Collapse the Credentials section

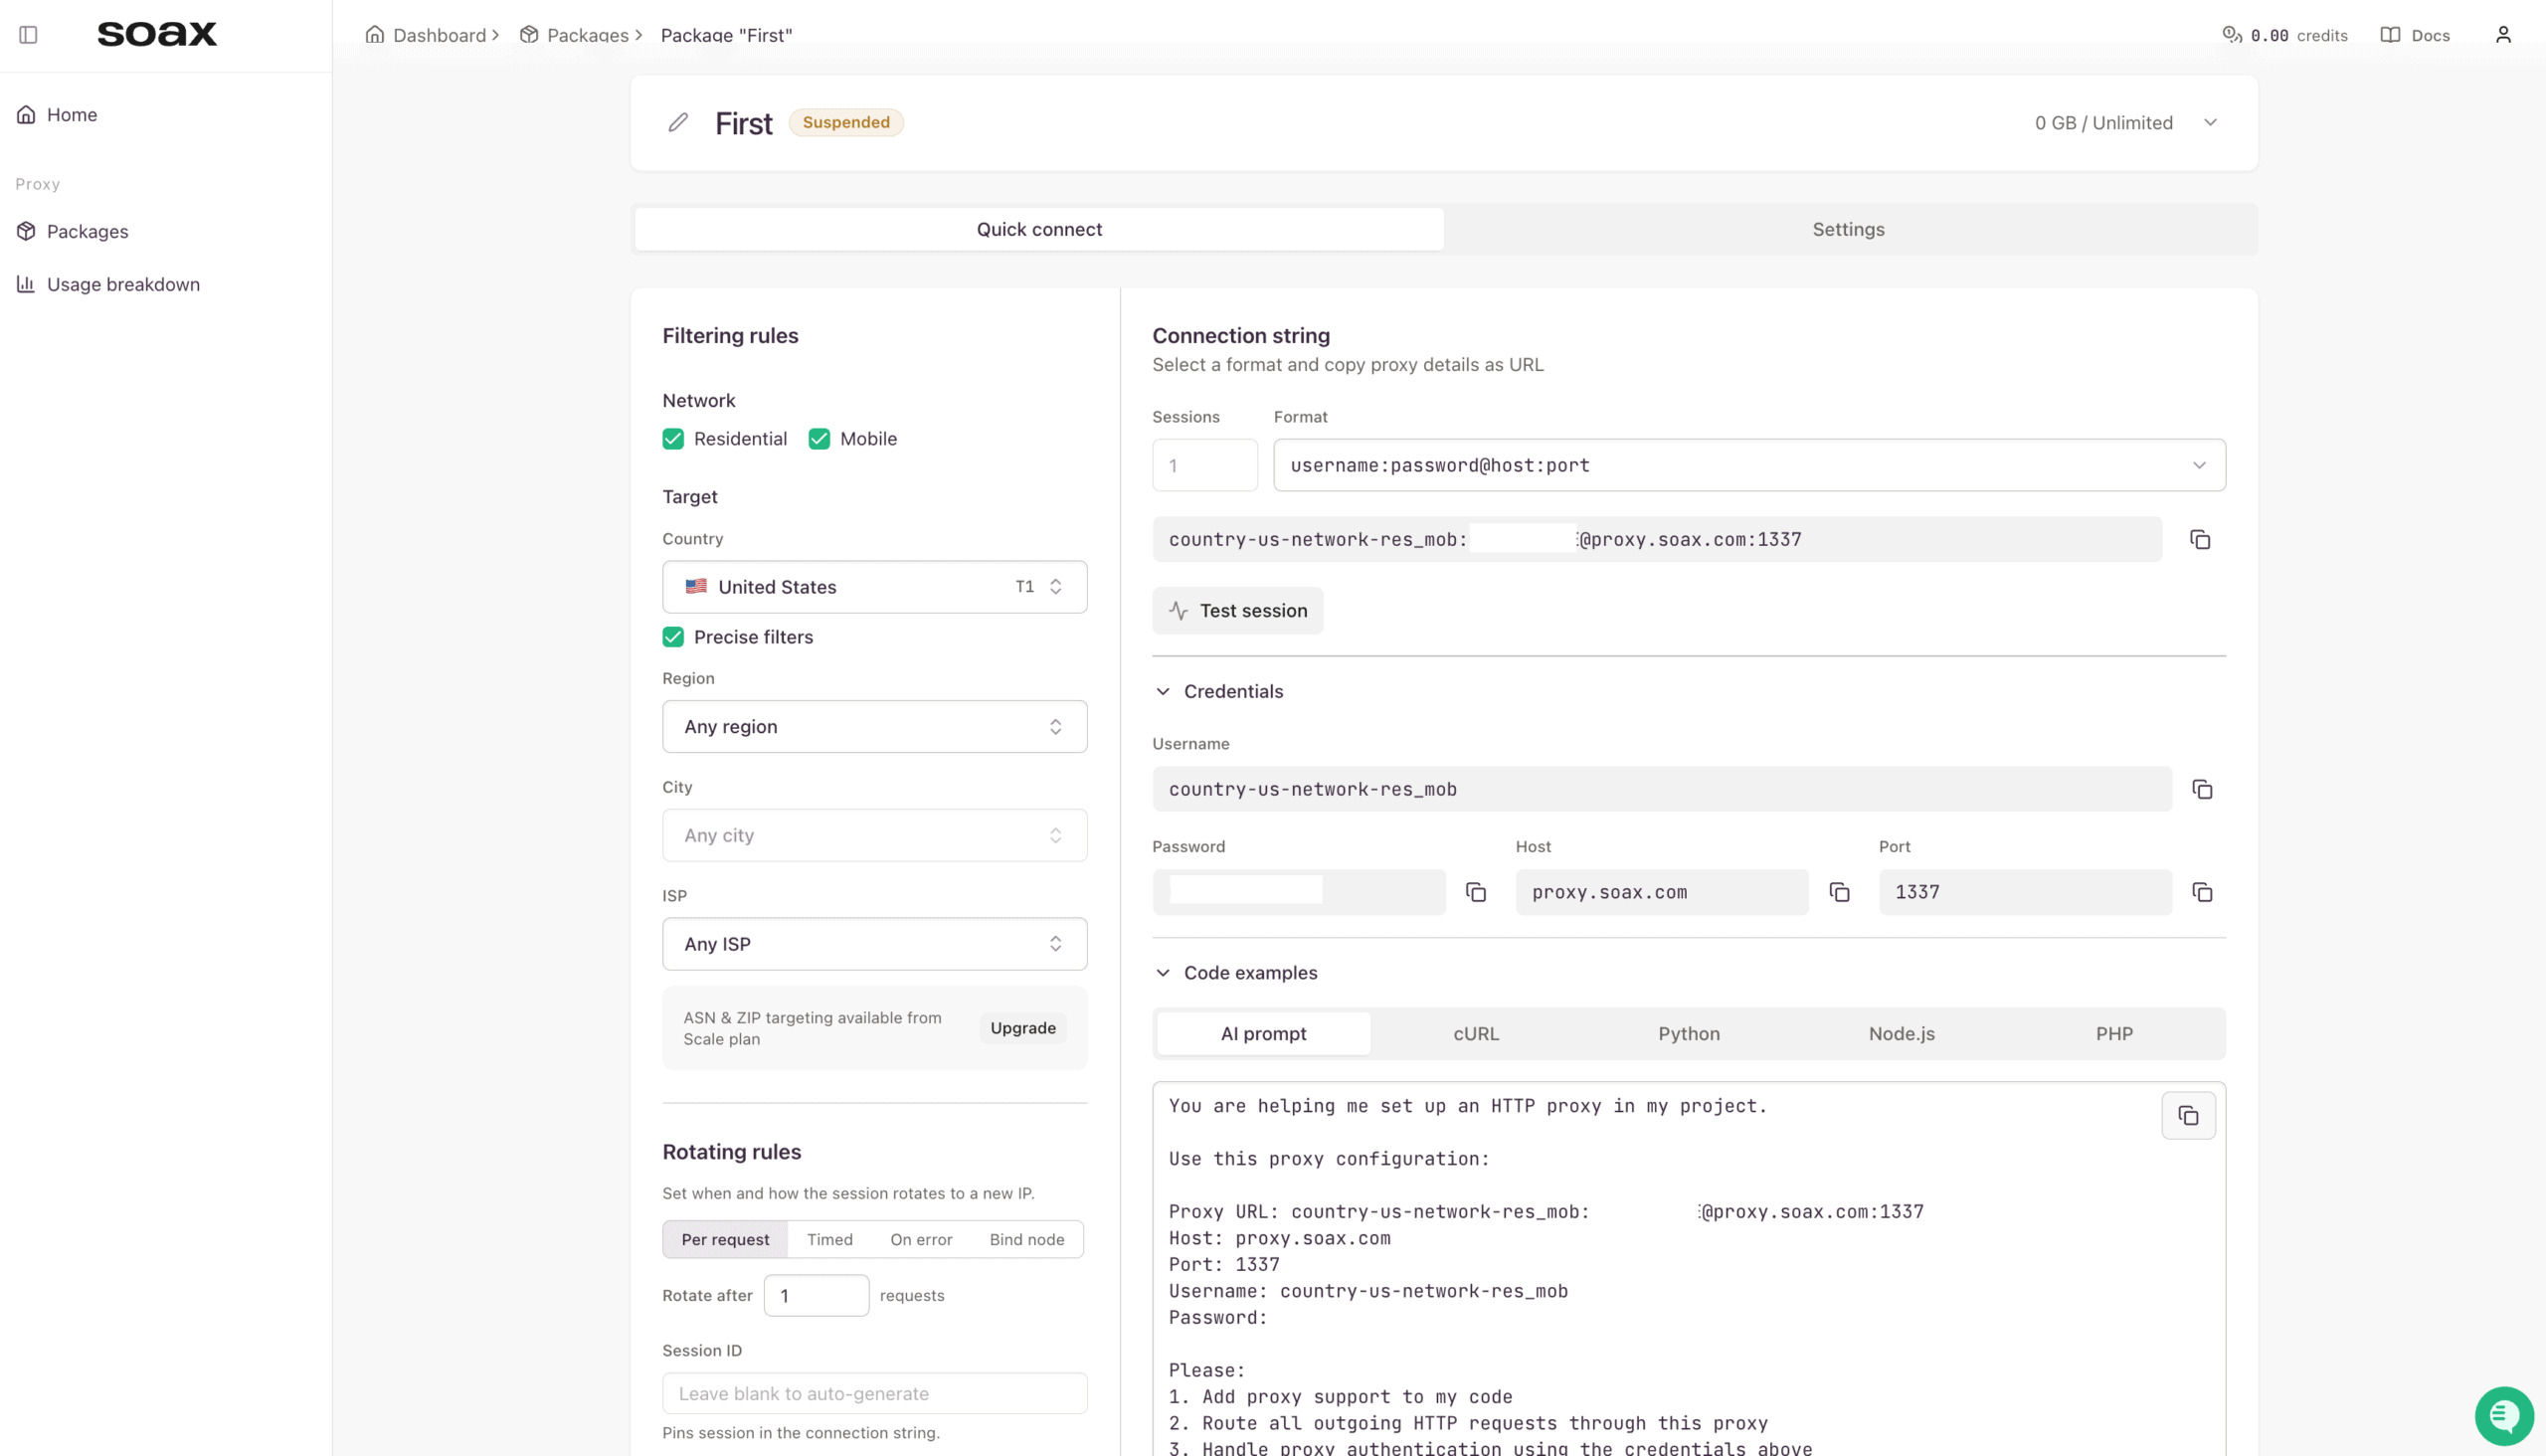pyautogui.click(x=1218, y=691)
